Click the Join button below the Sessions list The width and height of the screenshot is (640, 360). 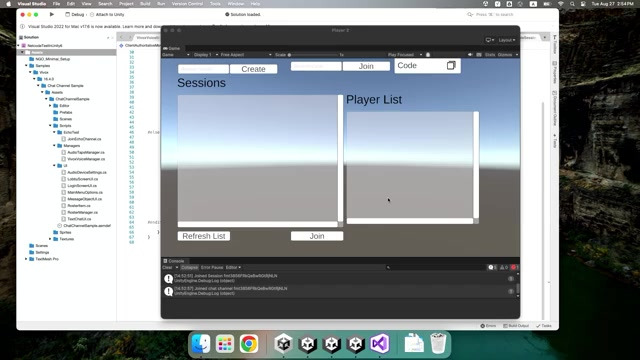point(317,236)
